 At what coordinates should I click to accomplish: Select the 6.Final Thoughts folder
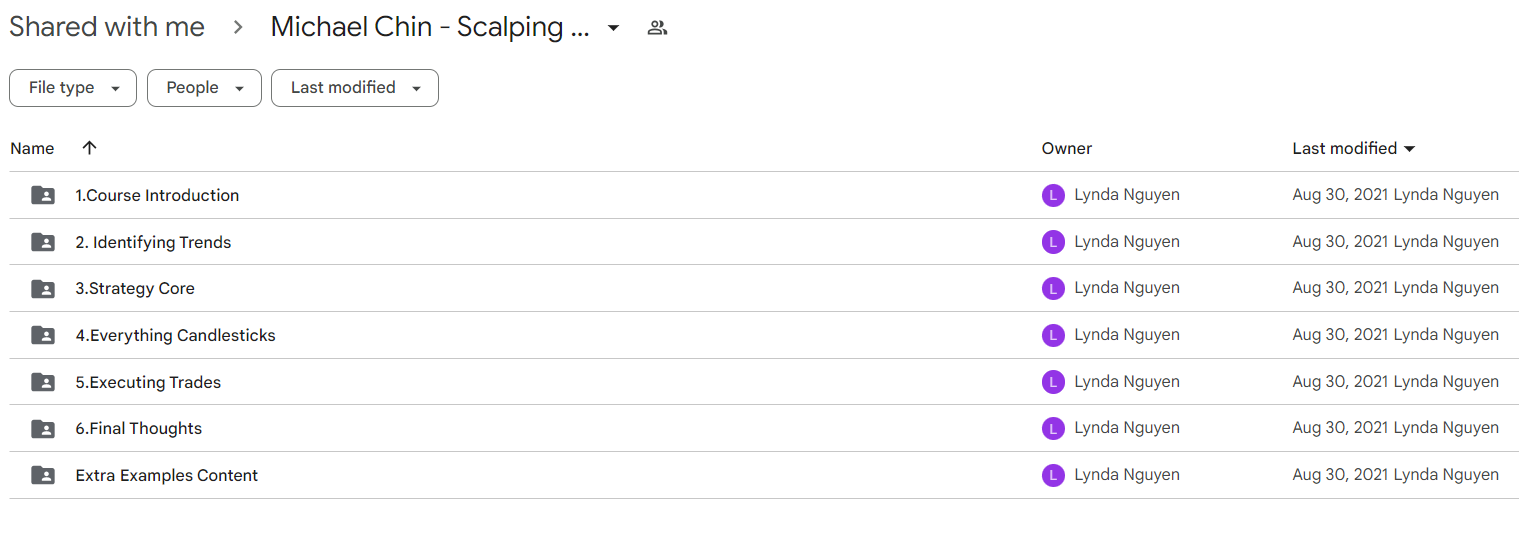(x=138, y=428)
